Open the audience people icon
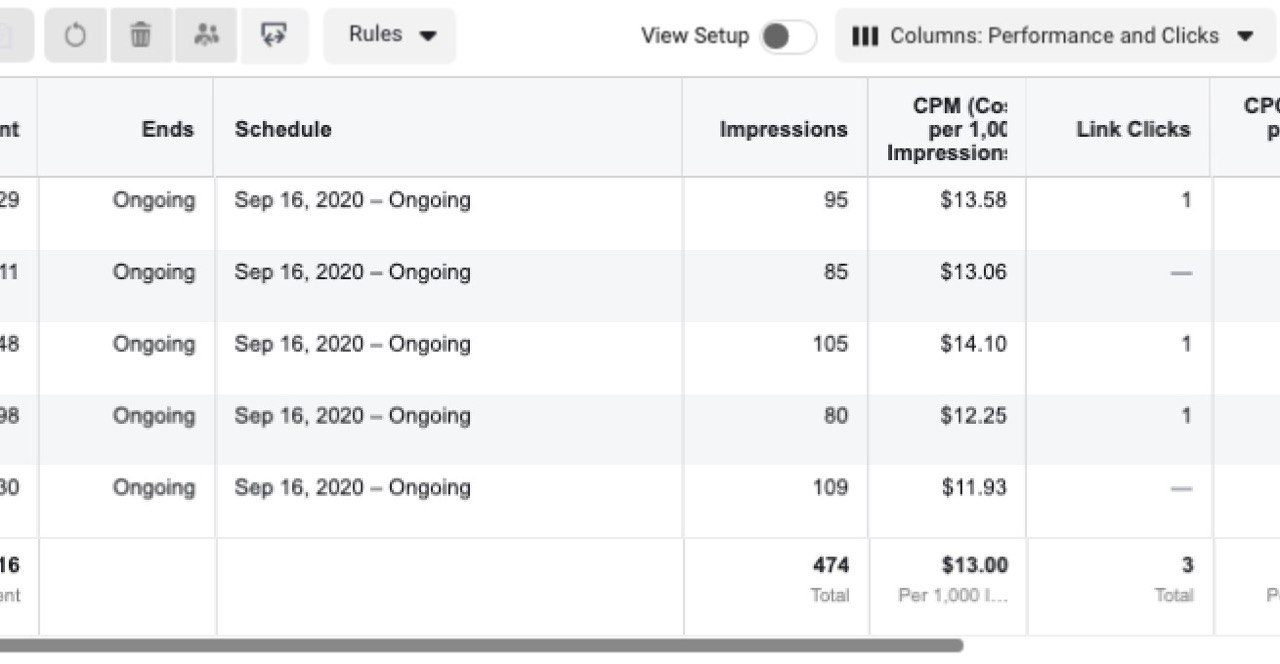This screenshot has width=1280, height=664. pos(206,35)
